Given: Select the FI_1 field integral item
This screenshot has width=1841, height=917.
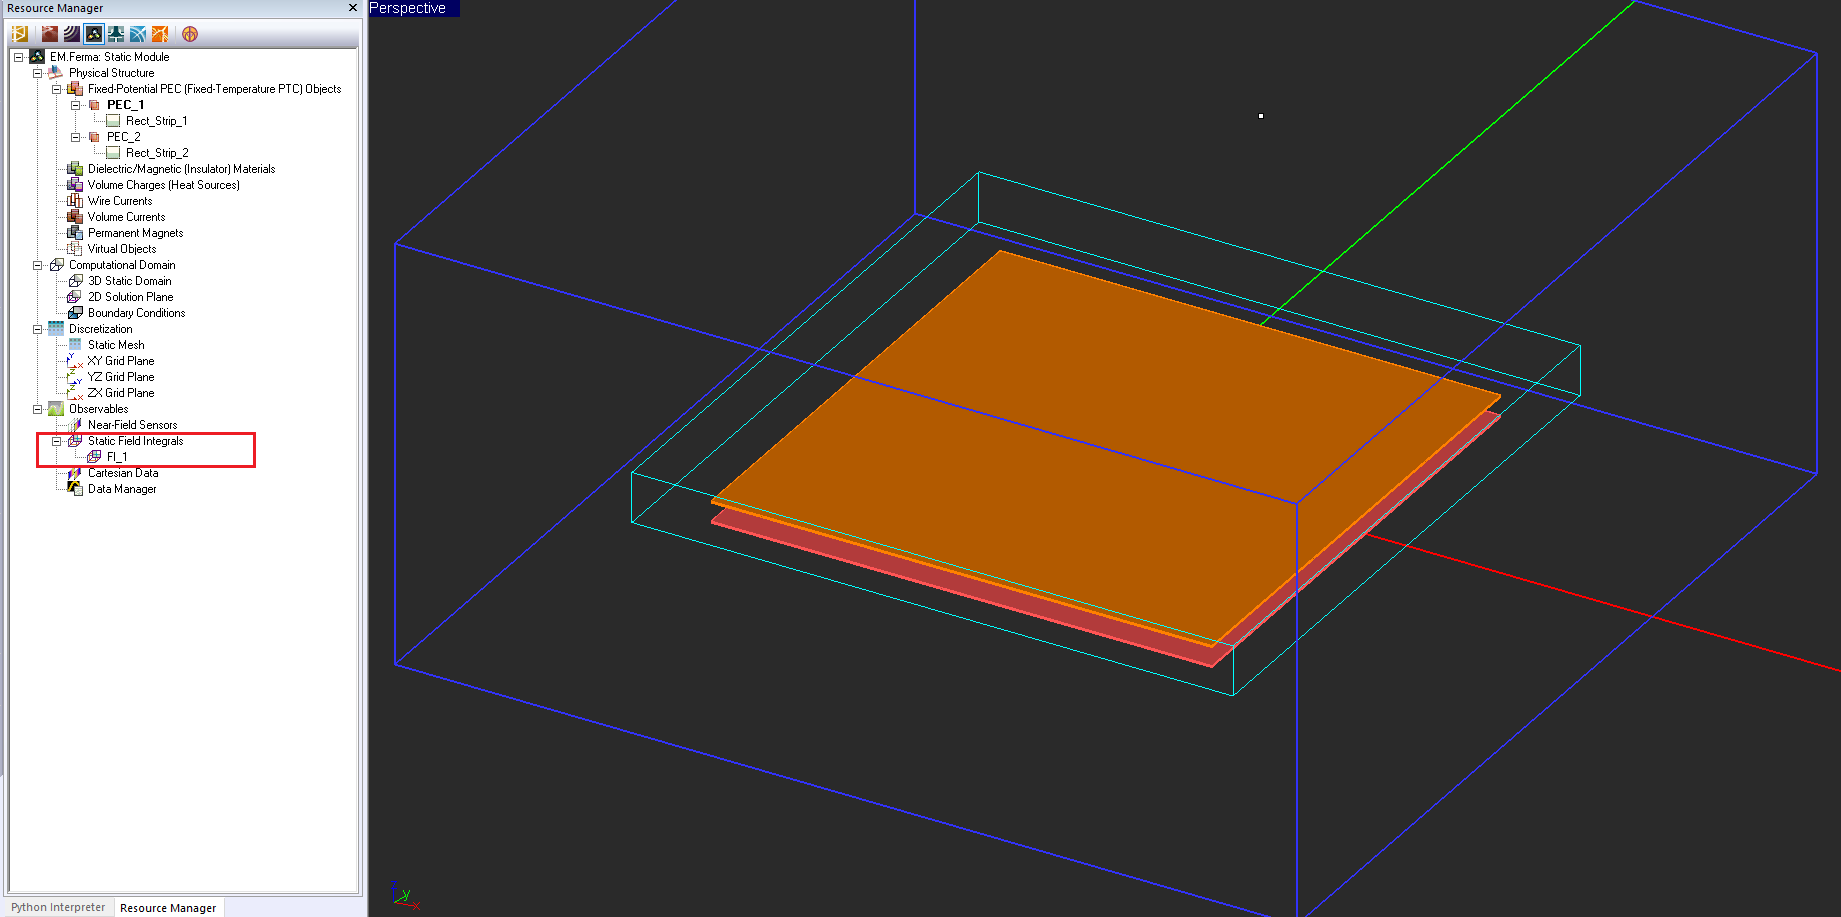Looking at the screenshot, I should tap(117, 457).
